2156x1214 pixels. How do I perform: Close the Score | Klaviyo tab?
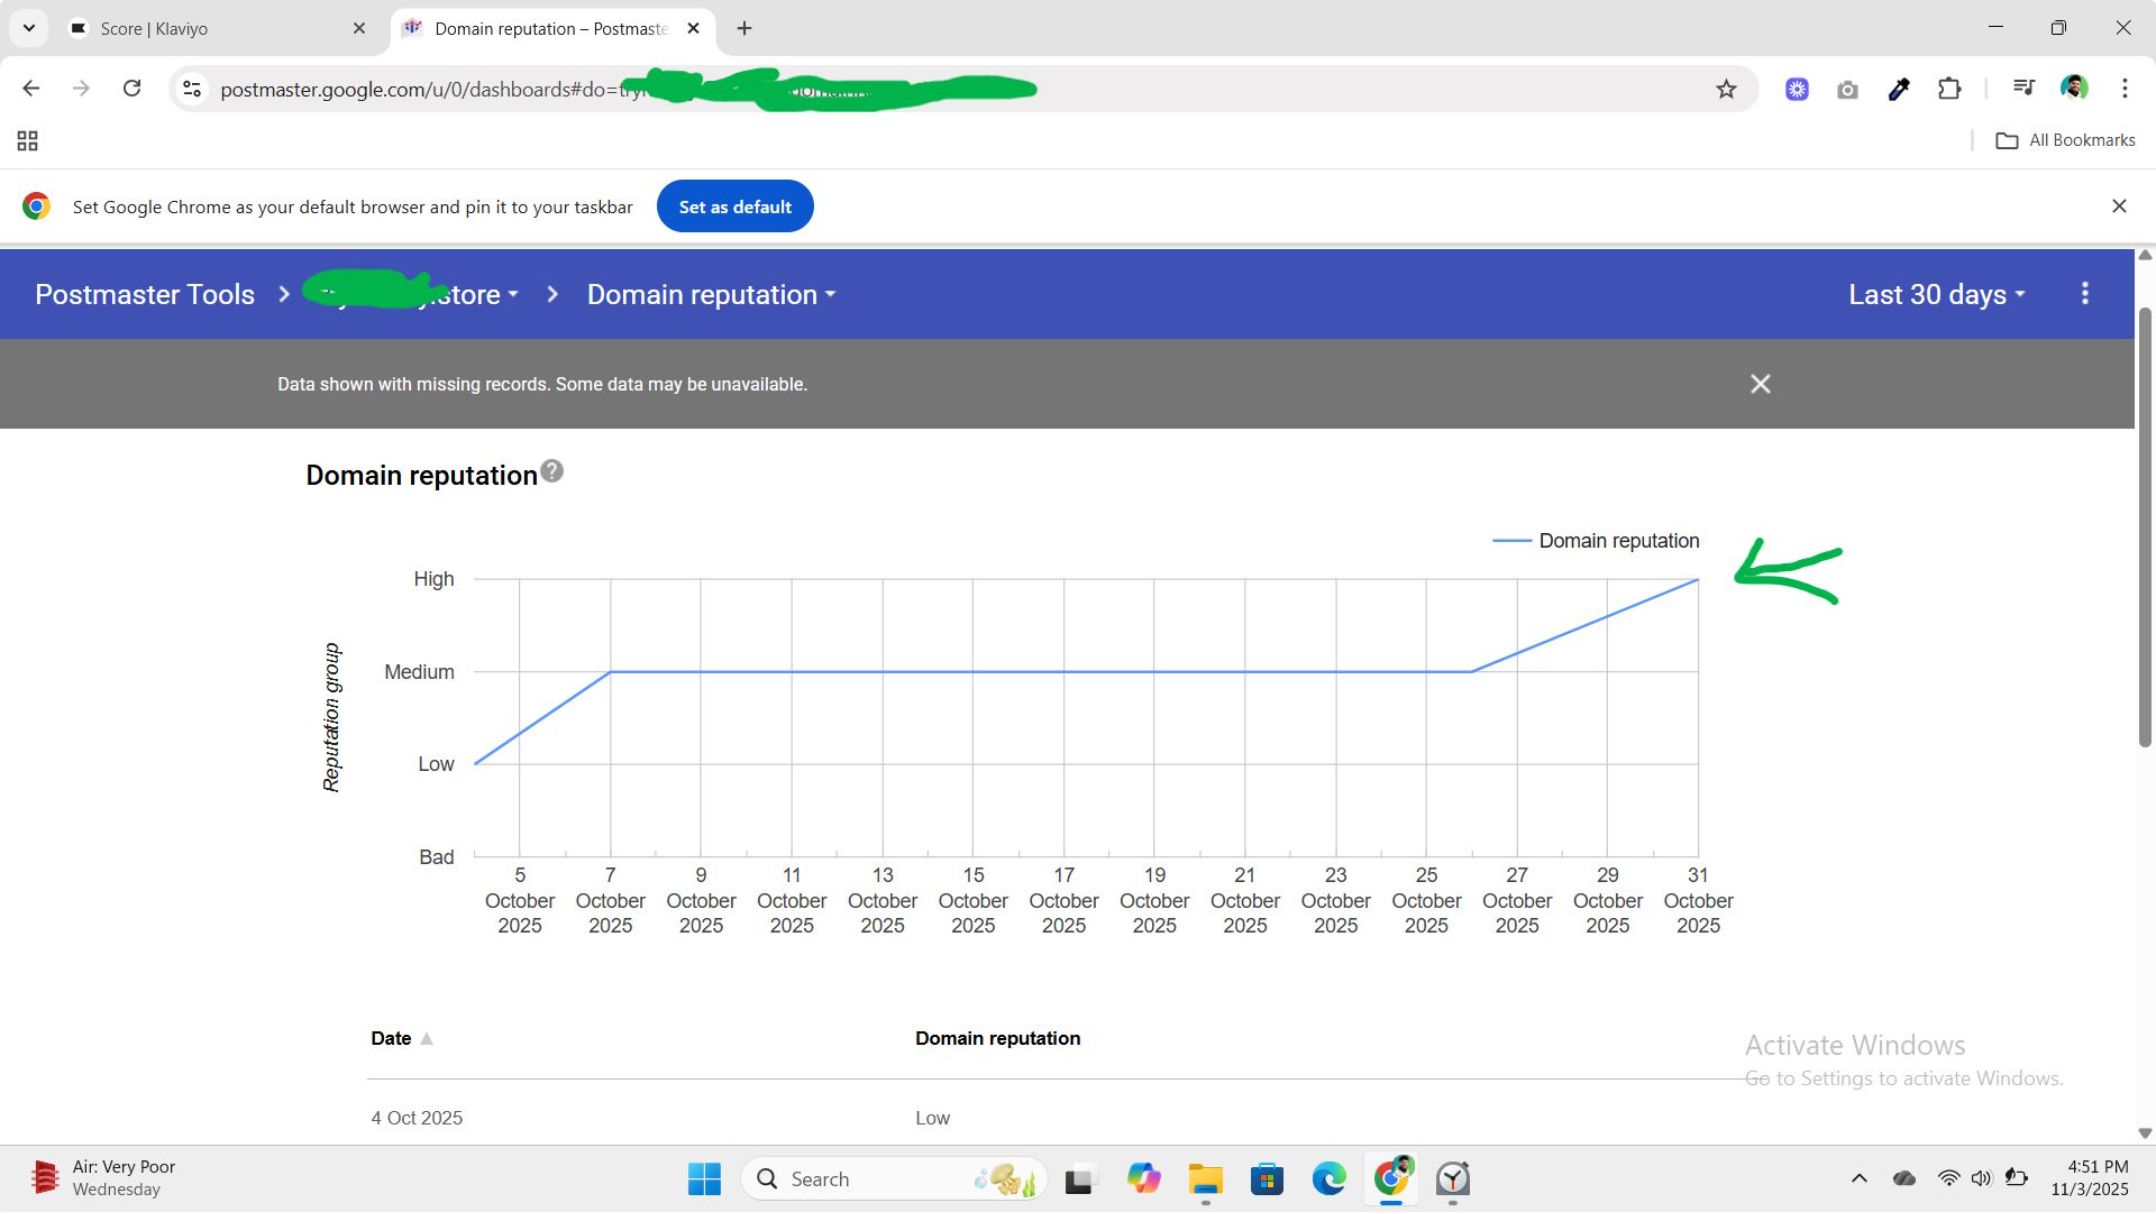pyautogui.click(x=359, y=29)
